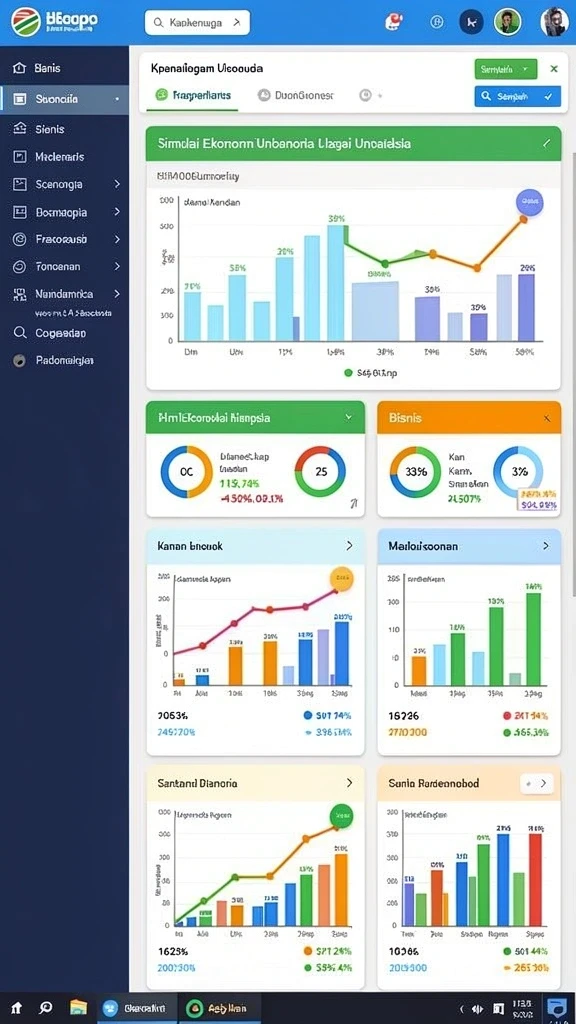This screenshot has width=576, height=1024.
Task: Click the Kapkenuga search field
Action: coord(197,23)
